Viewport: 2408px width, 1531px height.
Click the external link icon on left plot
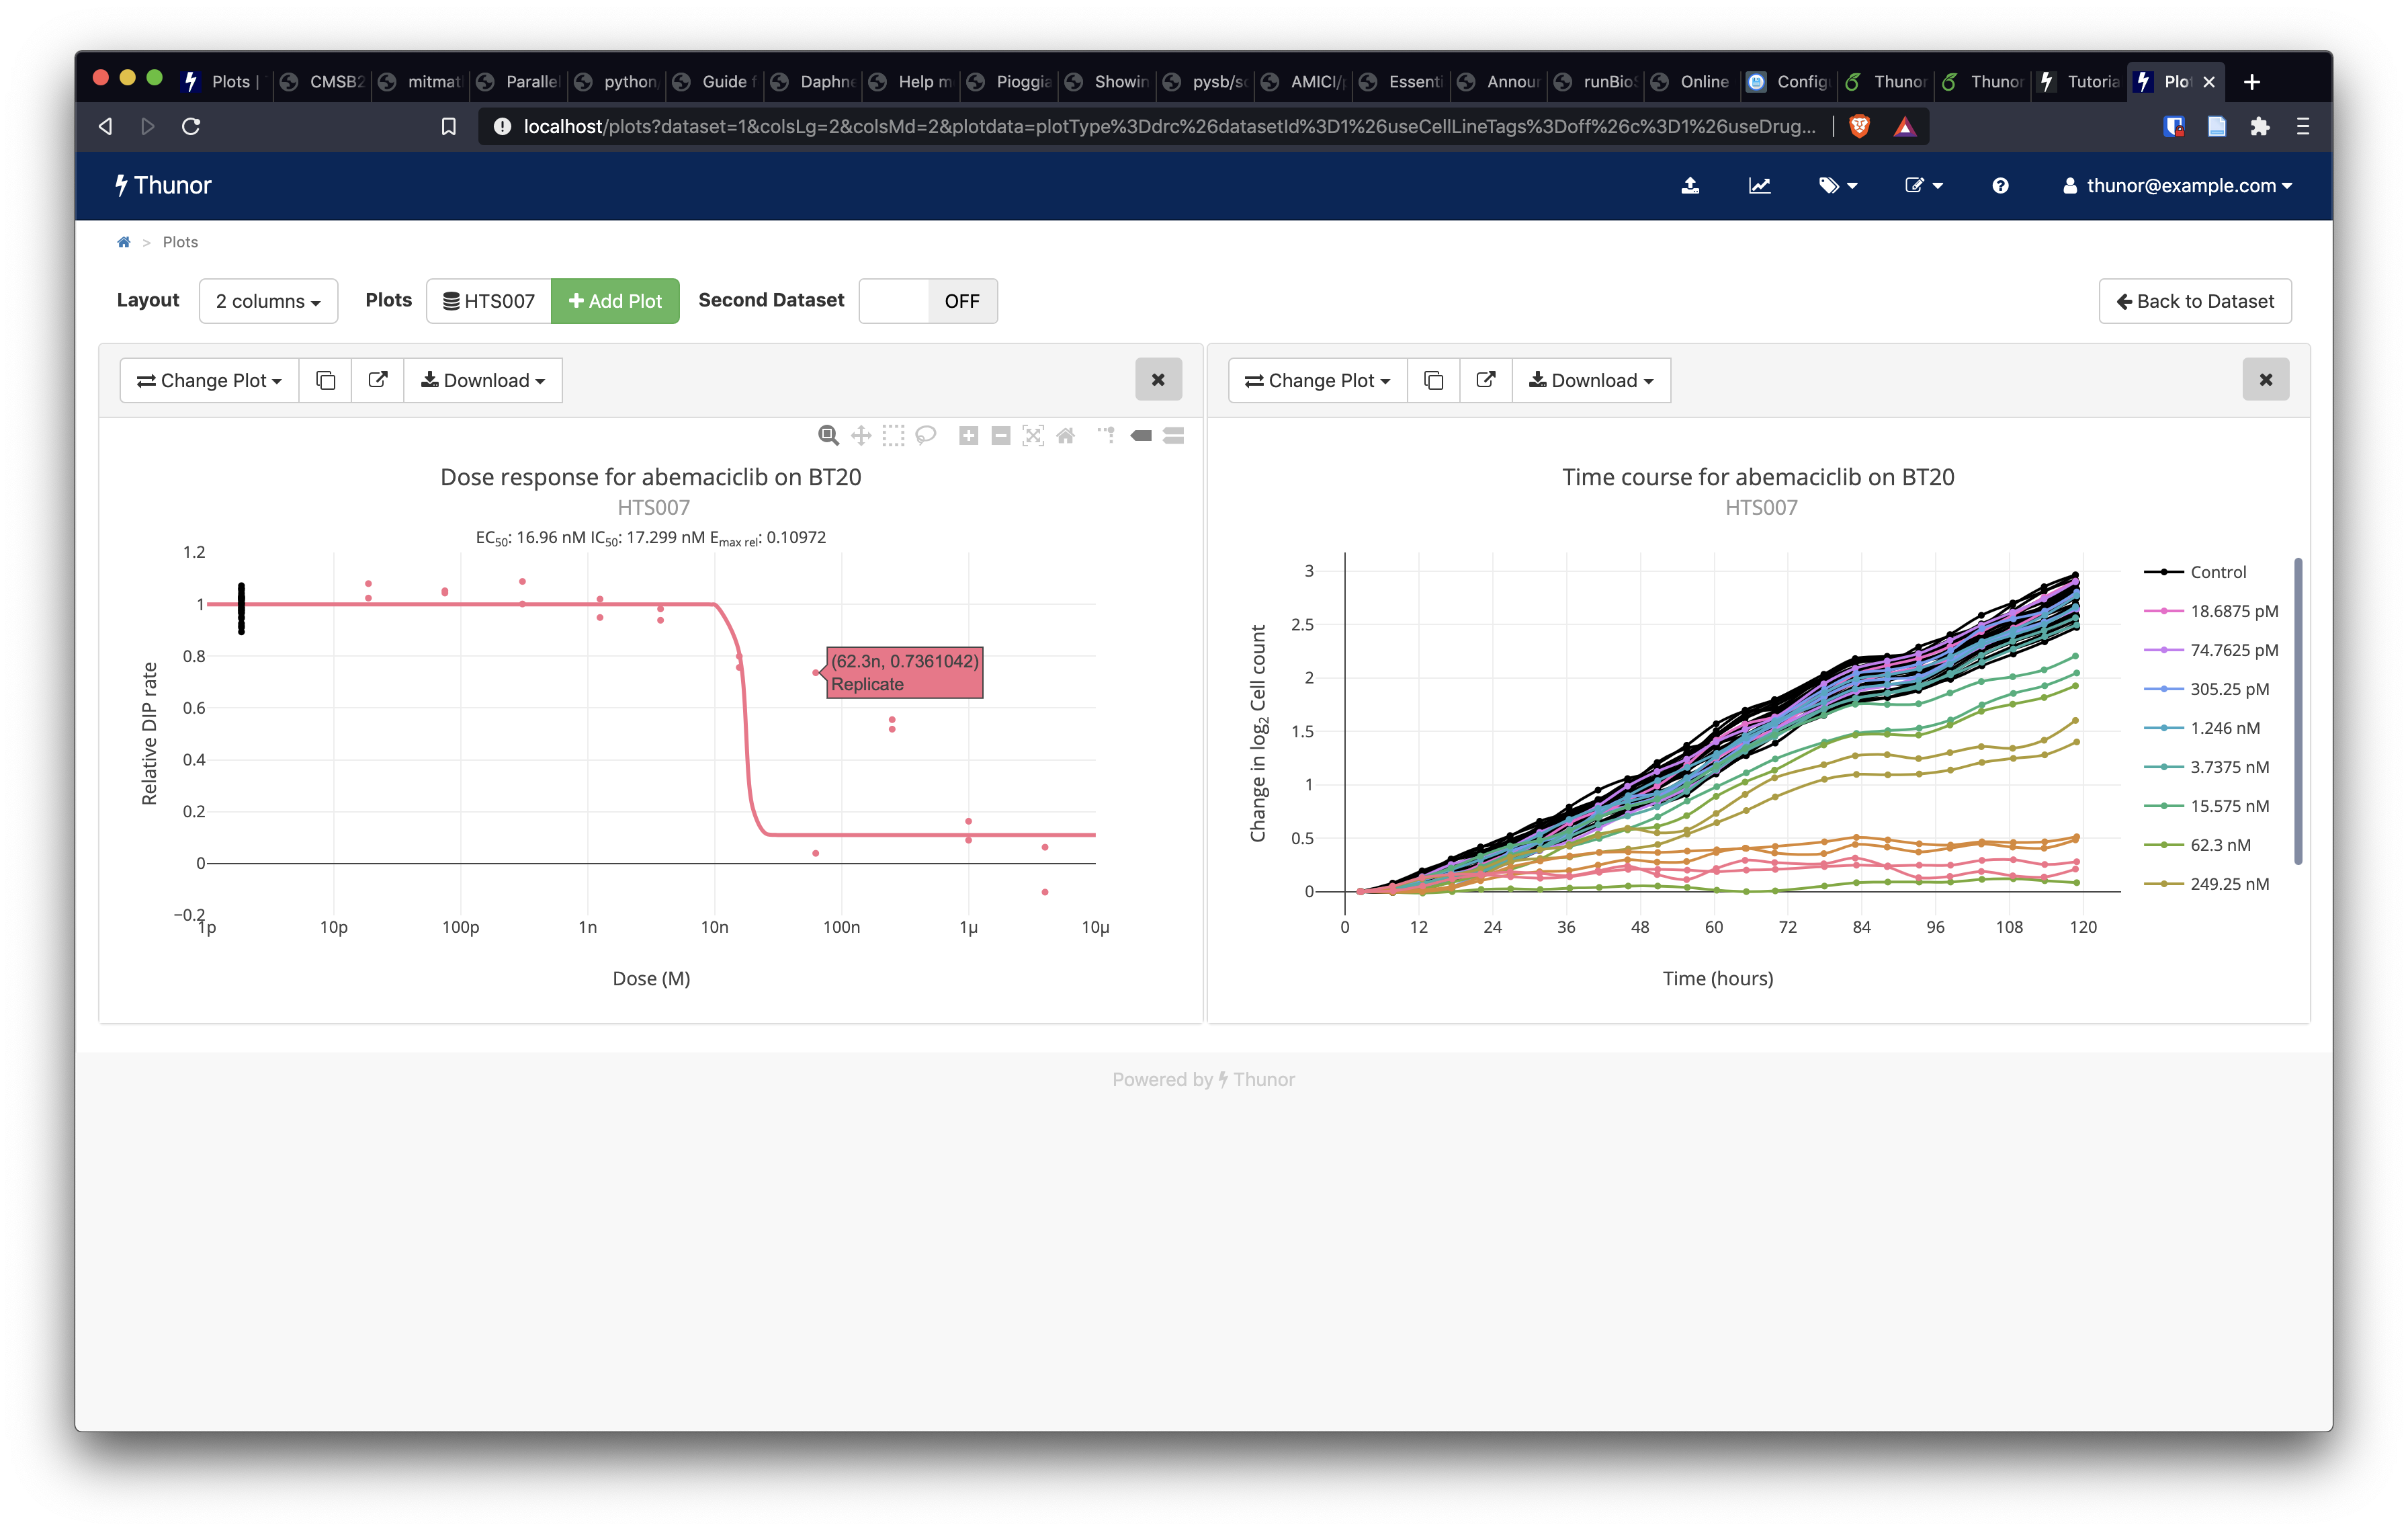tap(376, 379)
